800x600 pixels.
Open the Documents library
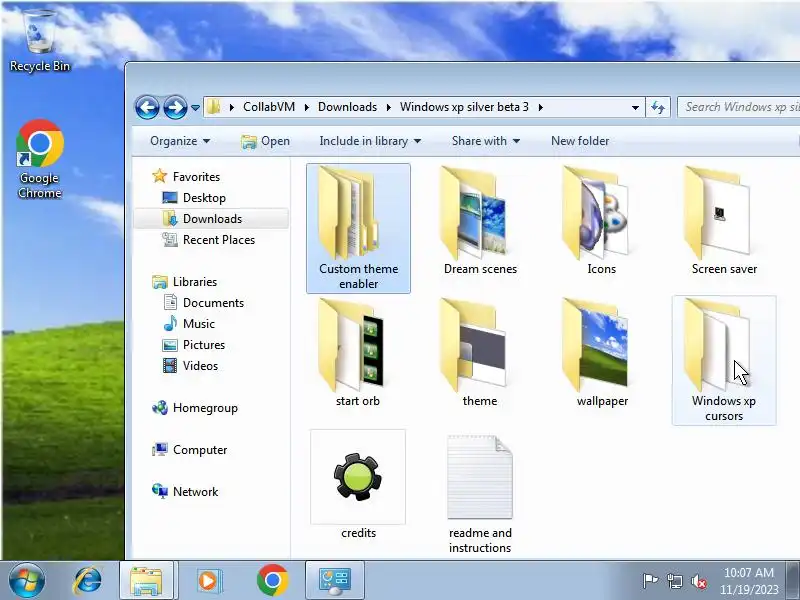213,303
